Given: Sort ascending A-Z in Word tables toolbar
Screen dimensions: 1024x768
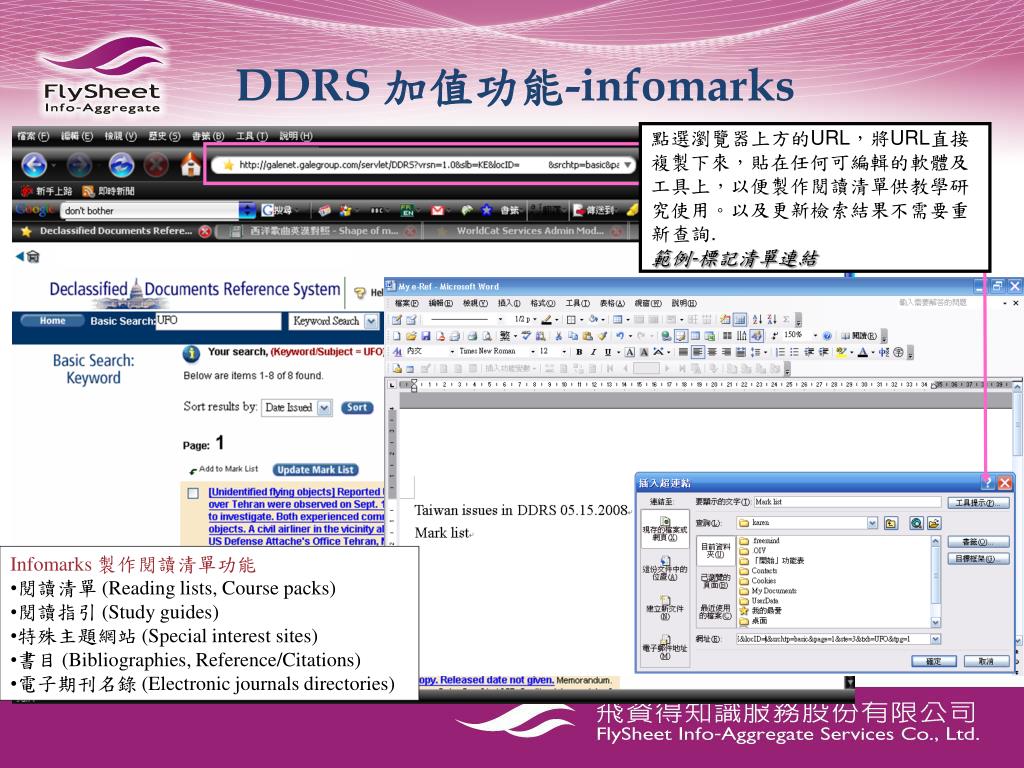Looking at the screenshot, I should [757, 319].
